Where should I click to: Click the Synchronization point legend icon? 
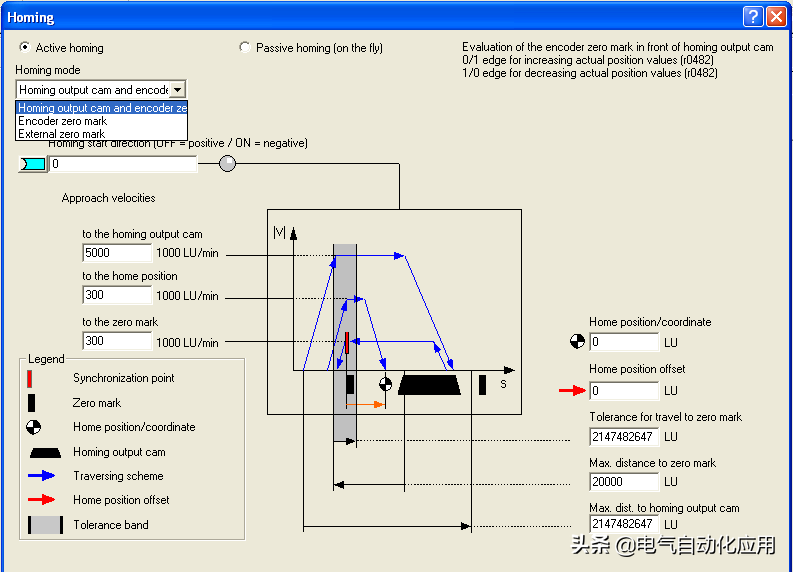point(30,378)
